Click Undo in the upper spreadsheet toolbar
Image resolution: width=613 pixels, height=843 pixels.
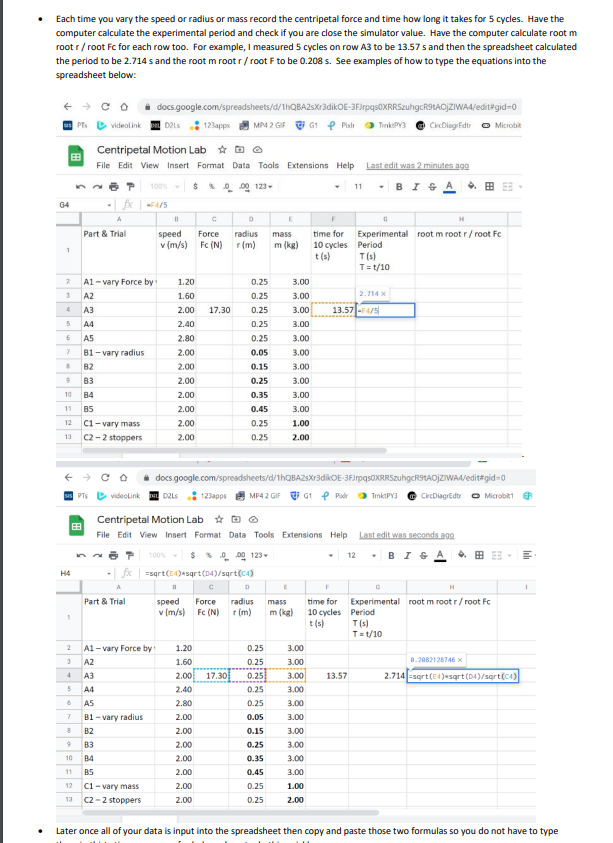pyautogui.click(x=80, y=187)
